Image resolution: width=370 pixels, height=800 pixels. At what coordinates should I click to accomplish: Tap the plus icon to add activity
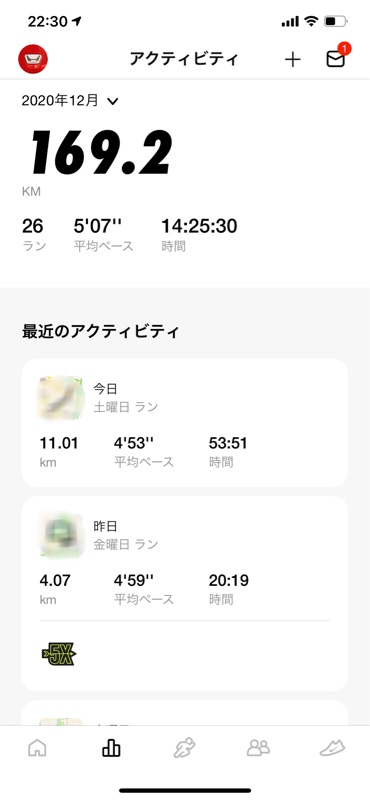(292, 60)
